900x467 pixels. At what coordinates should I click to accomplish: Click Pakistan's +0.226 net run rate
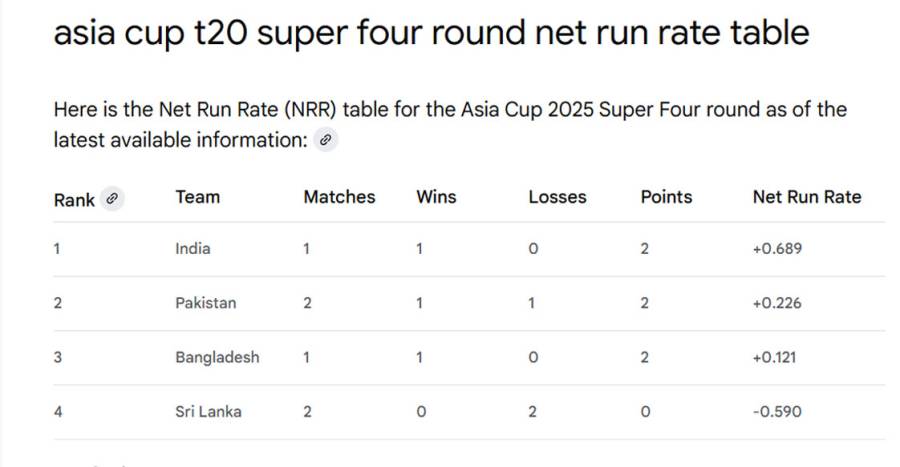(777, 303)
